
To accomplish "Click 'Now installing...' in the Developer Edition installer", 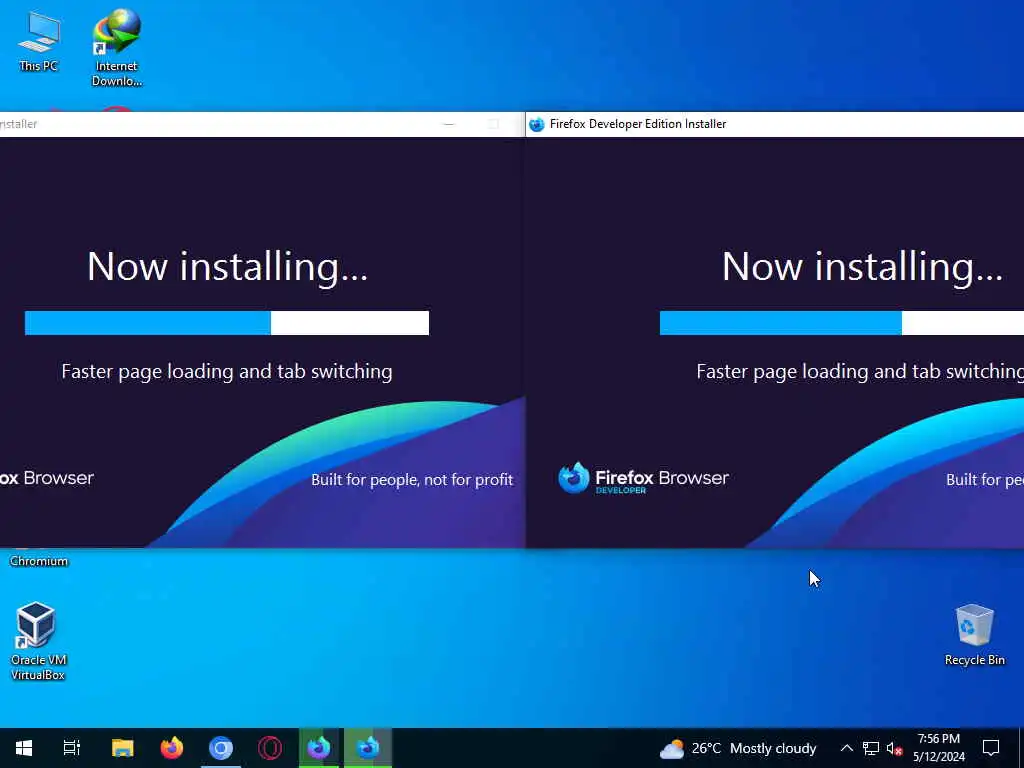I will (862, 267).
